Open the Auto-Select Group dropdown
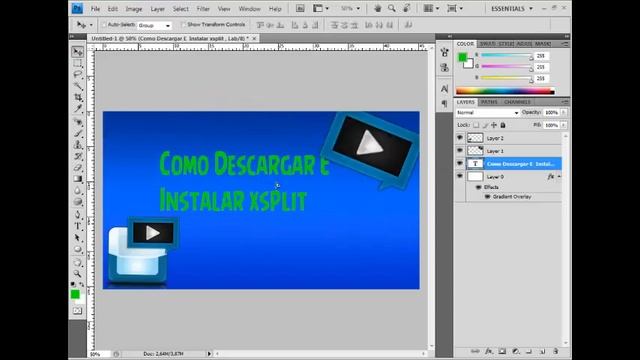The height and width of the screenshot is (360, 640). coord(154,25)
